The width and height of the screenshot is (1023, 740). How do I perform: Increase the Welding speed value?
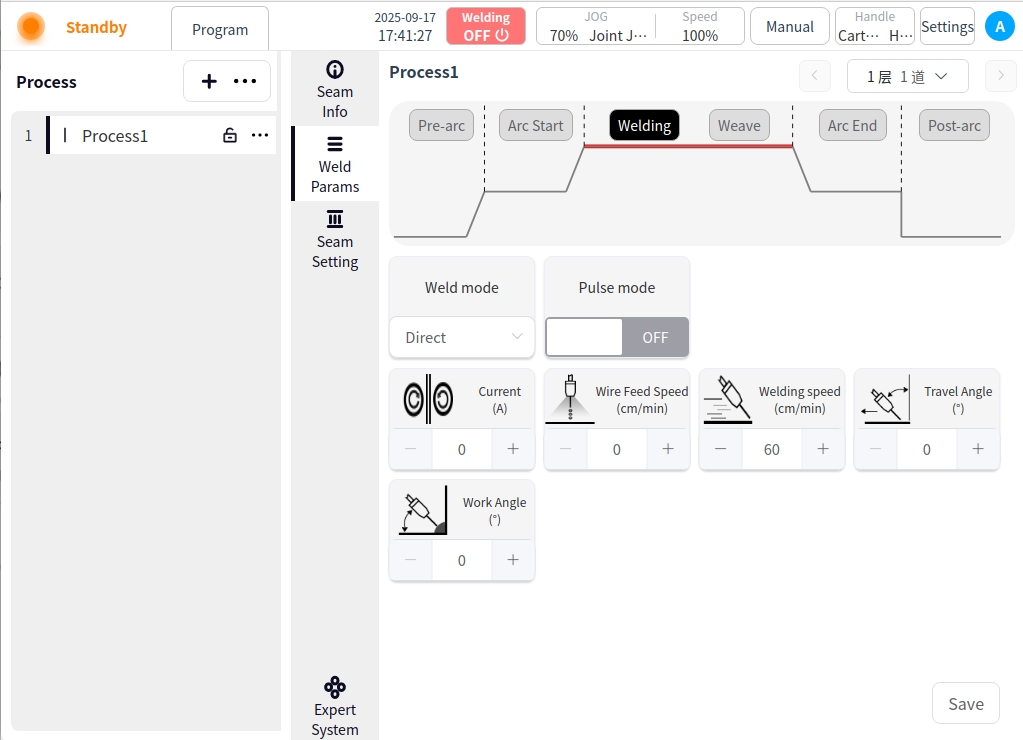(x=823, y=450)
